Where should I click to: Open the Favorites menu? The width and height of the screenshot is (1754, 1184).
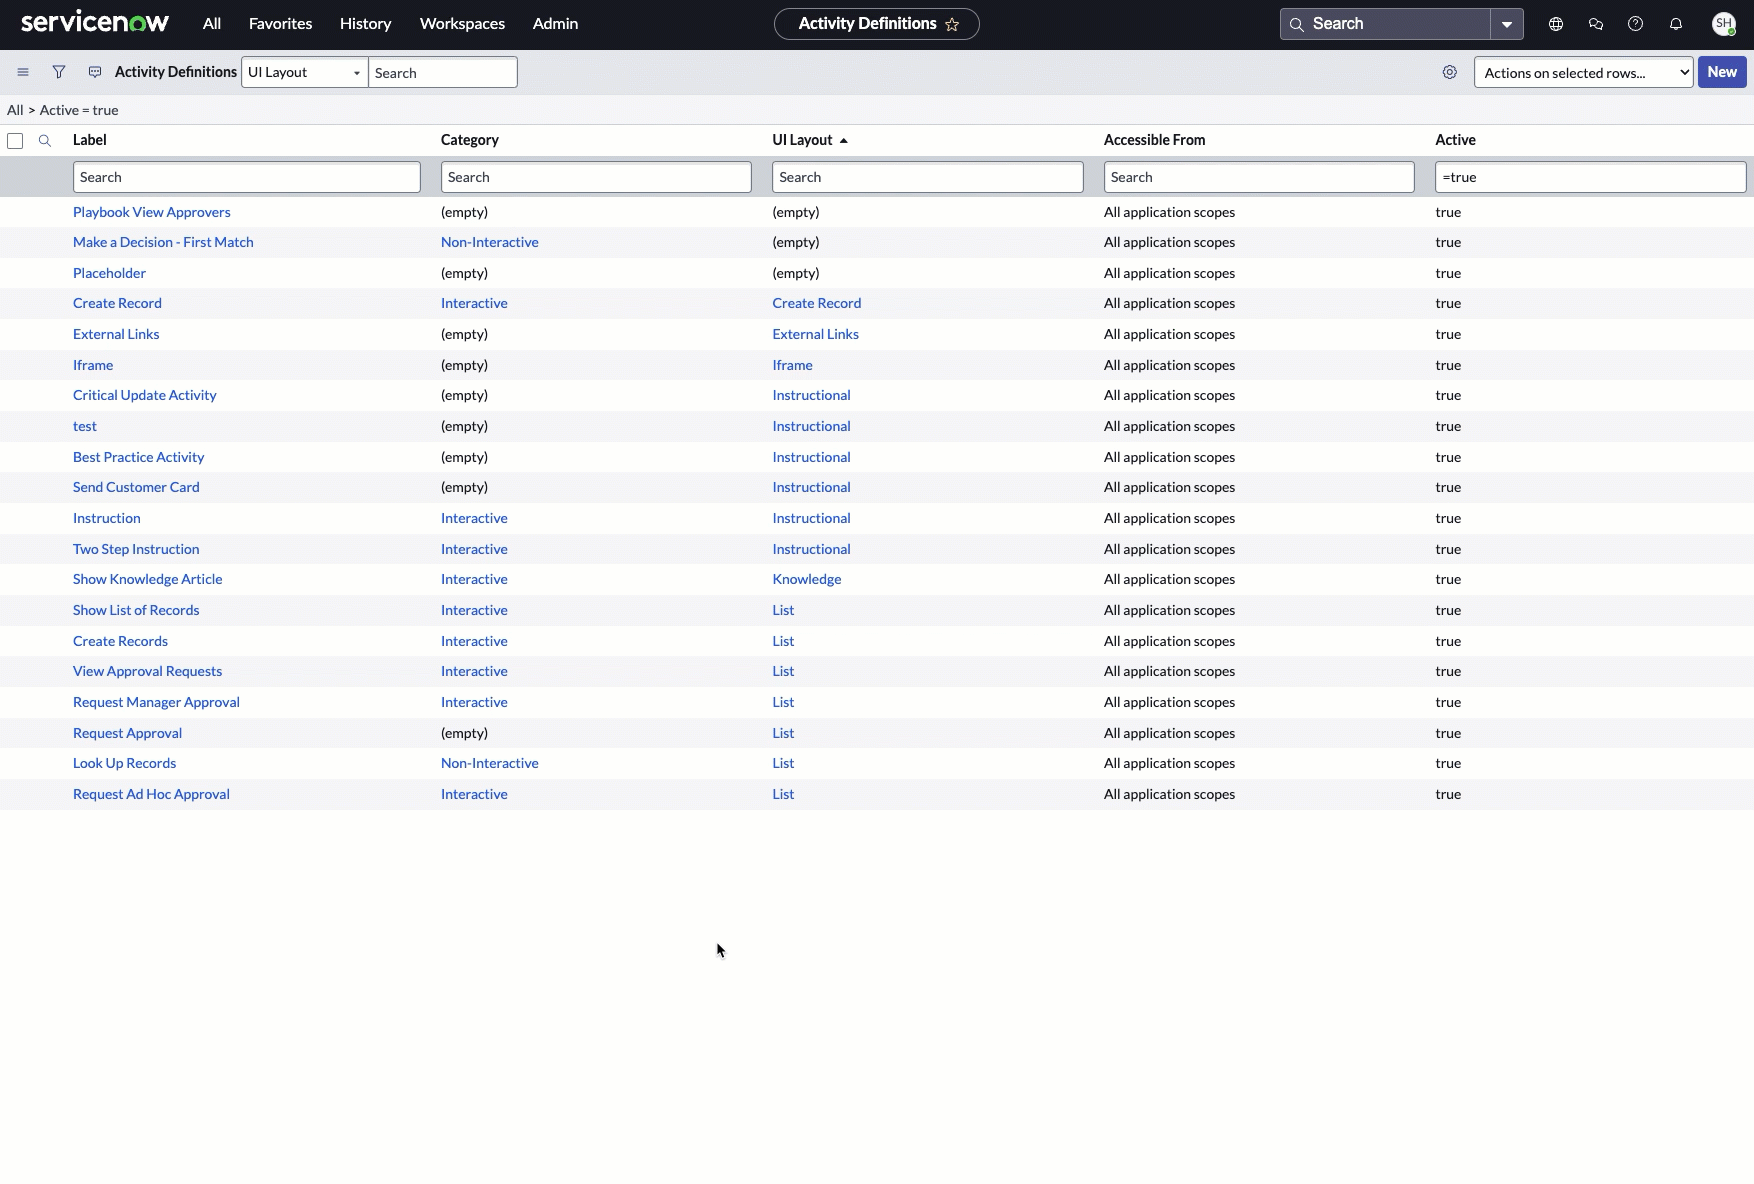pyautogui.click(x=280, y=24)
